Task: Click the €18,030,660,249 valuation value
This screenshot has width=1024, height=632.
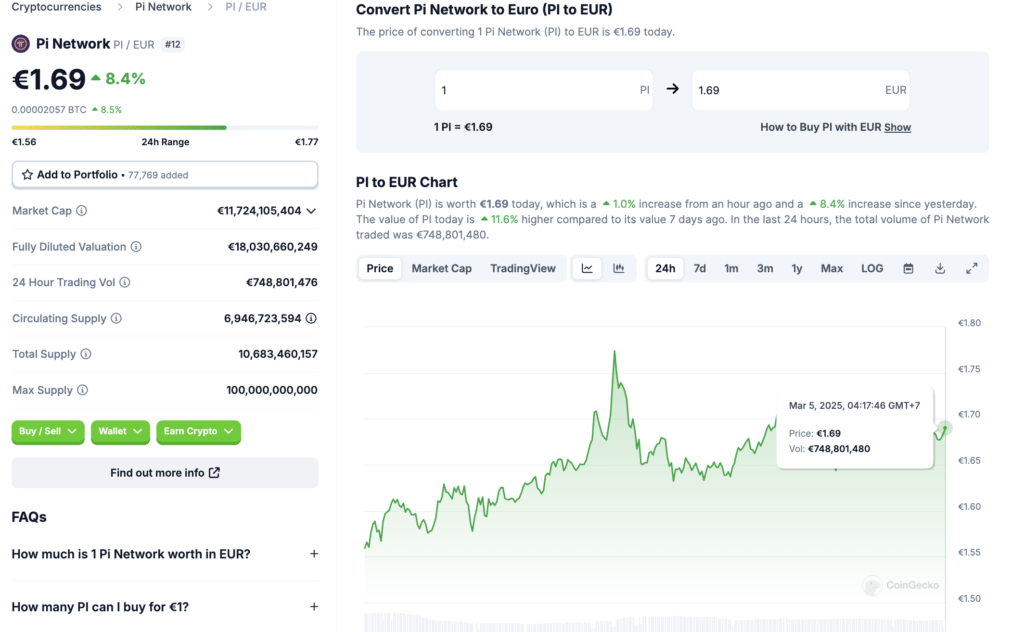Action: [x=272, y=247]
